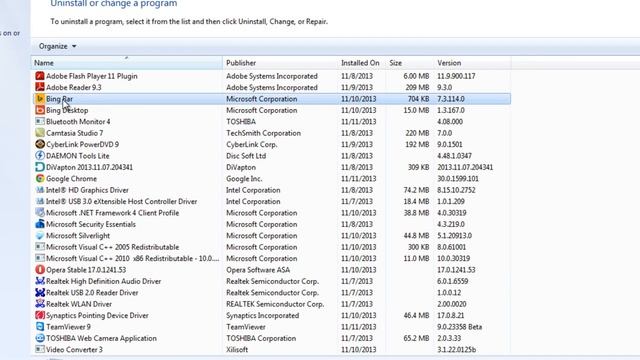Viewport: 640px width, 360px height.
Task: Click the Intel HD Graphics Driver icon
Action: point(40,190)
